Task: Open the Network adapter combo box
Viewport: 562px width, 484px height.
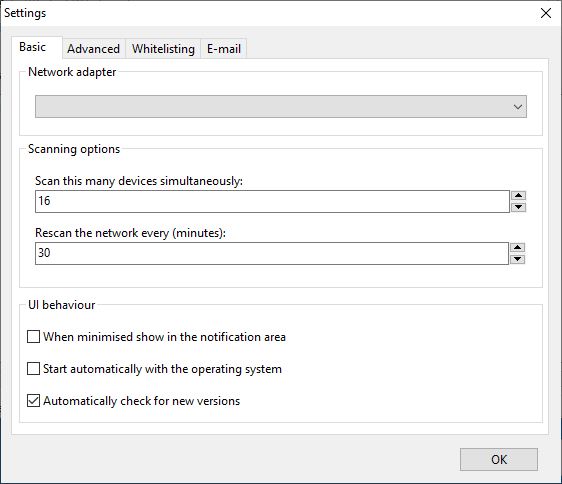Action: coord(281,106)
